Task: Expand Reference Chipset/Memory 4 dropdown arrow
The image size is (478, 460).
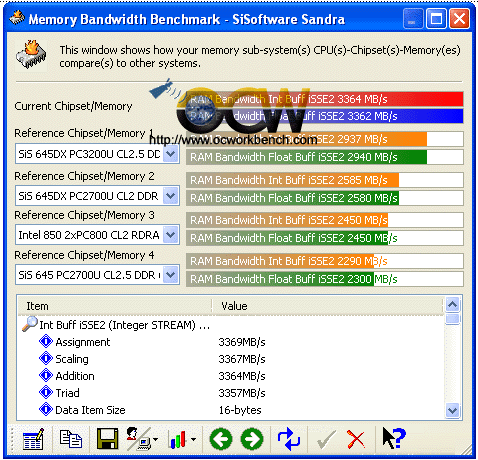Action: point(171,275)
